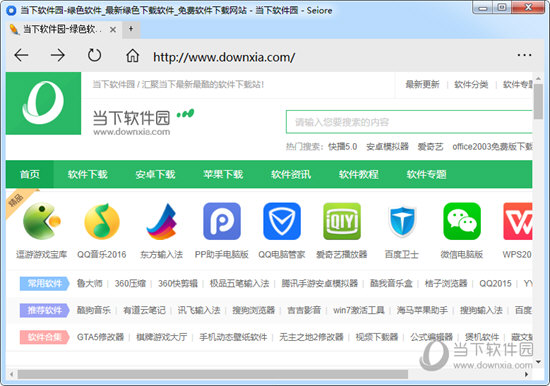Open the 极品五笔输入法 link
Screen dimensions: 550x386
(239, 283)
